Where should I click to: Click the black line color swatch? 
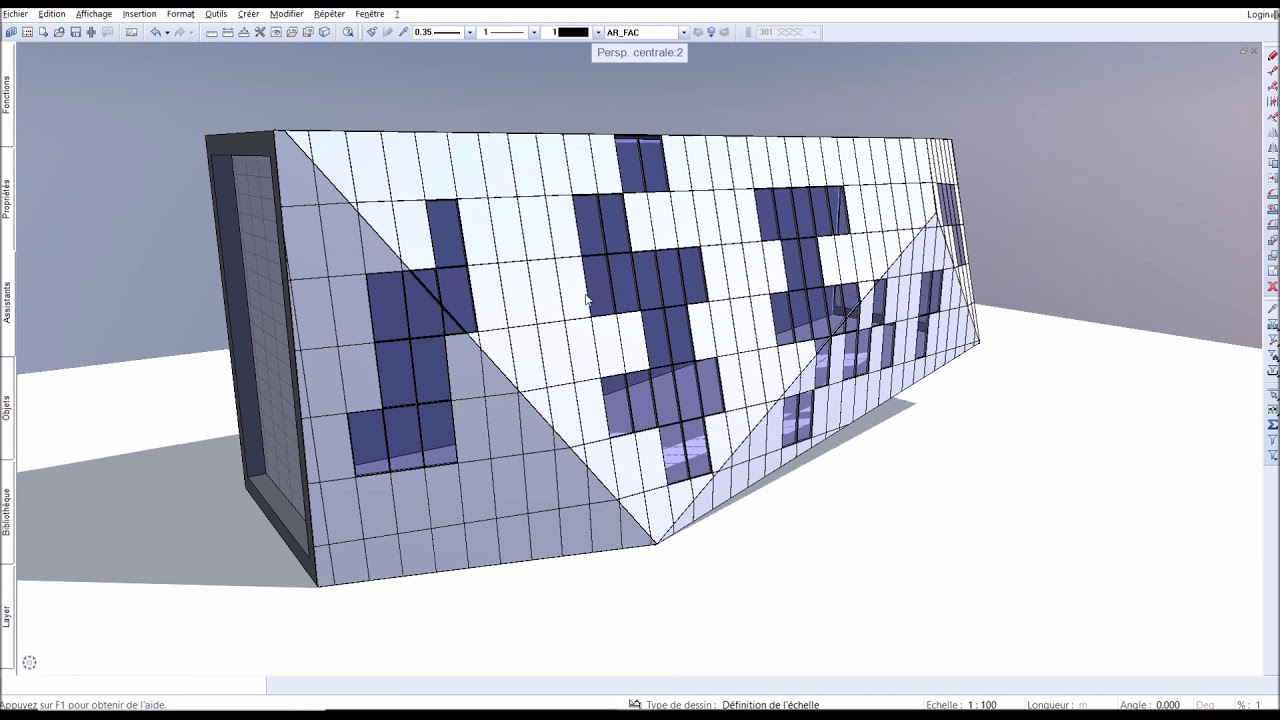[573, 32]
